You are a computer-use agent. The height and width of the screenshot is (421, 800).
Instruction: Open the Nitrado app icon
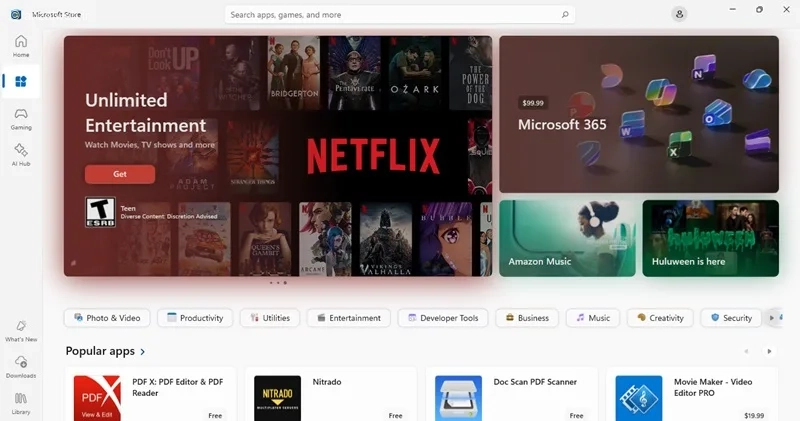(278, 398)
